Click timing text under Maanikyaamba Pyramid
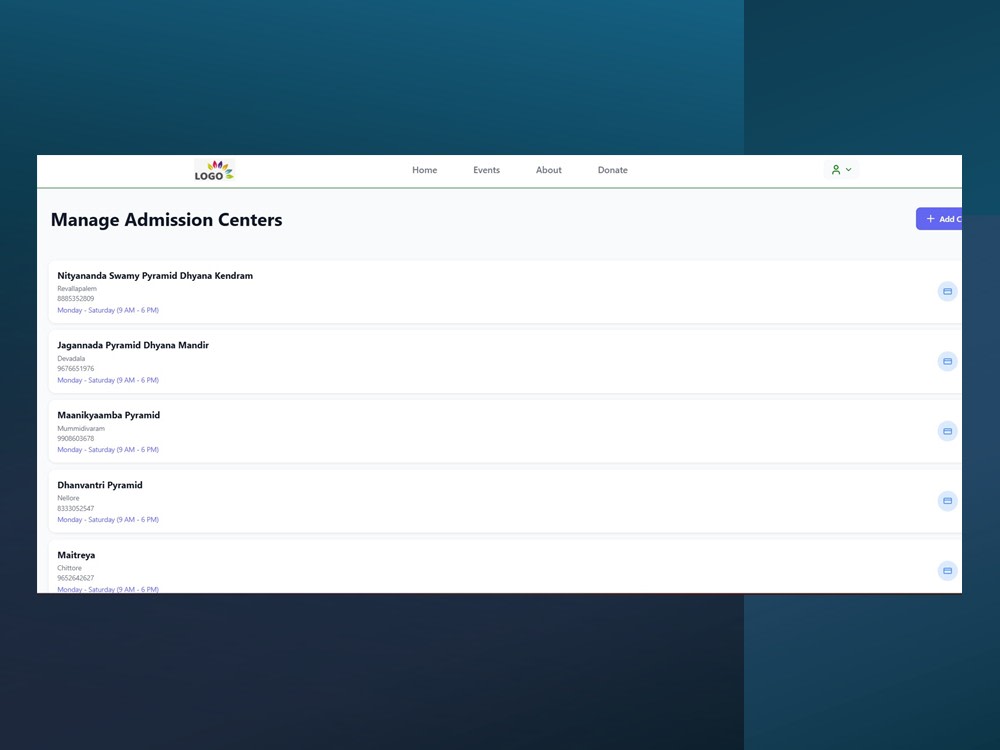The height and width of the screenshot is (750, 1000). pyautogui.click(x=108, y=450)
